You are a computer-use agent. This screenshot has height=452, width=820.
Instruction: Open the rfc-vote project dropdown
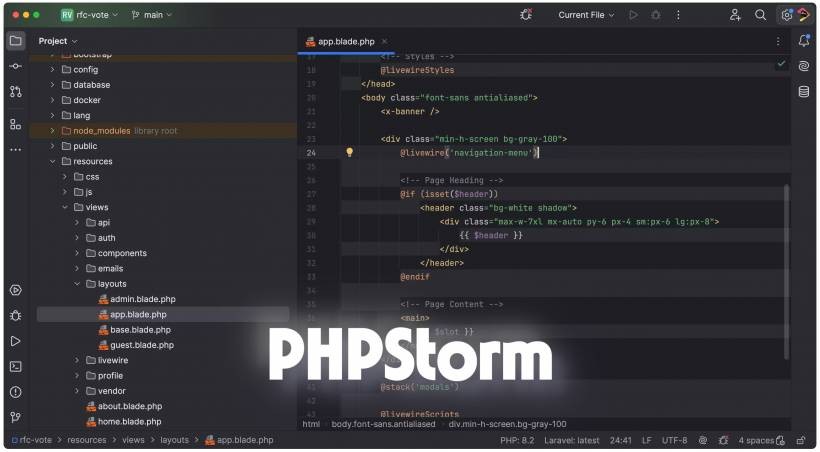[90, 15]
